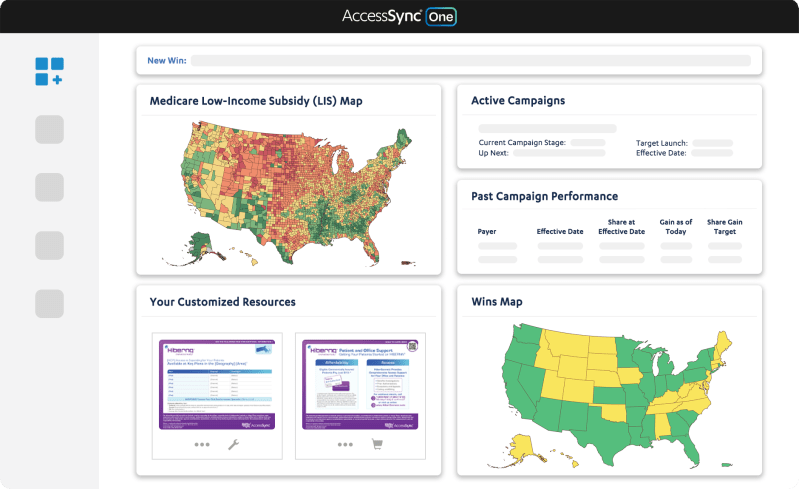799x489 pixels.
Task: Click the Share at Effective Date column header
Action: click(x=621, y=227)
